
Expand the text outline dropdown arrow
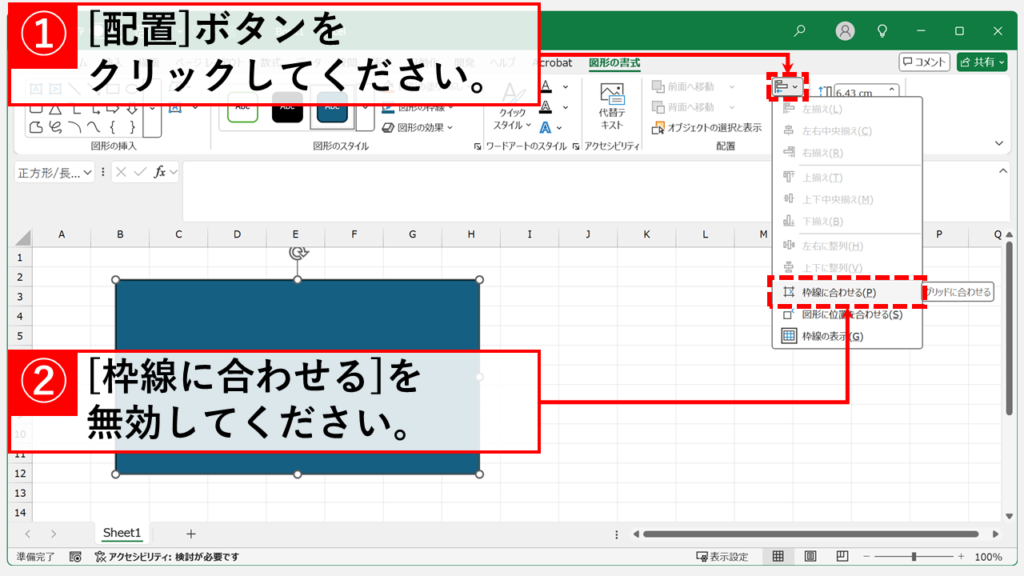[566, 108]
